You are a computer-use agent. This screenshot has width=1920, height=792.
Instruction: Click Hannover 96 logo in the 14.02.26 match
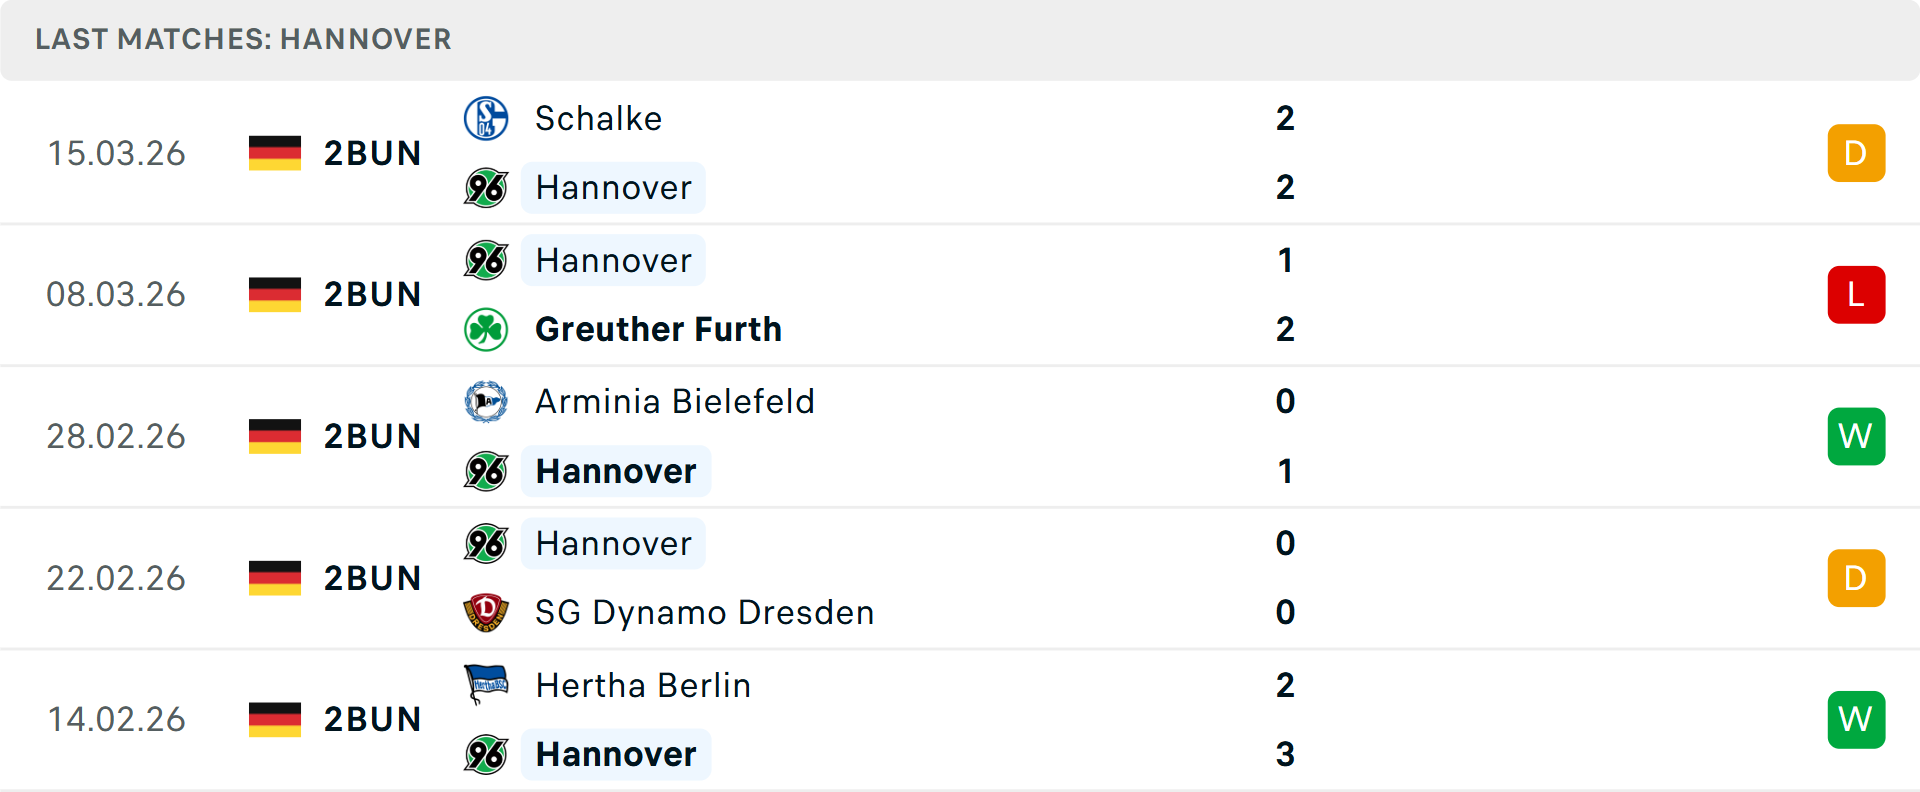tap(486, 754)
